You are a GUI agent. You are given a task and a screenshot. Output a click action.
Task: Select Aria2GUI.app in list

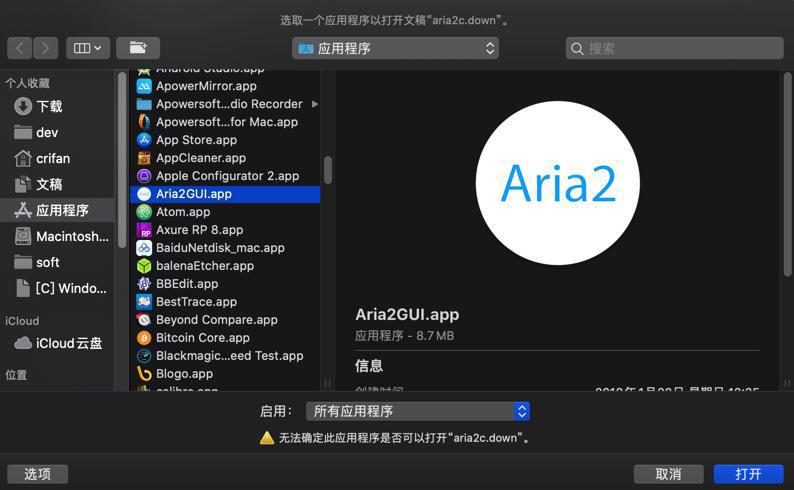point(225,194)
